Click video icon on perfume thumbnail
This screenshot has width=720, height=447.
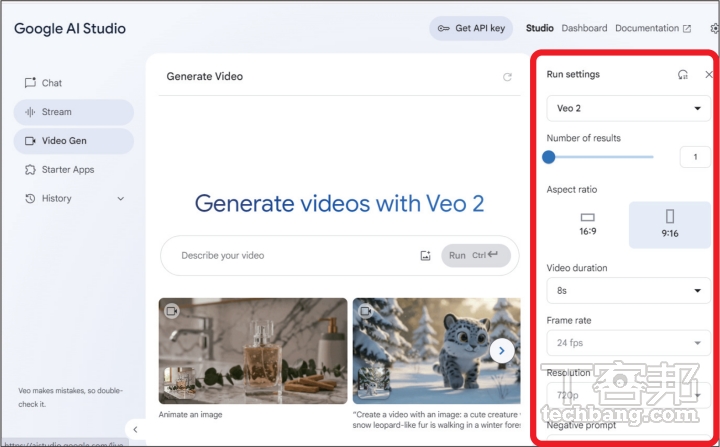pos(172,311)
